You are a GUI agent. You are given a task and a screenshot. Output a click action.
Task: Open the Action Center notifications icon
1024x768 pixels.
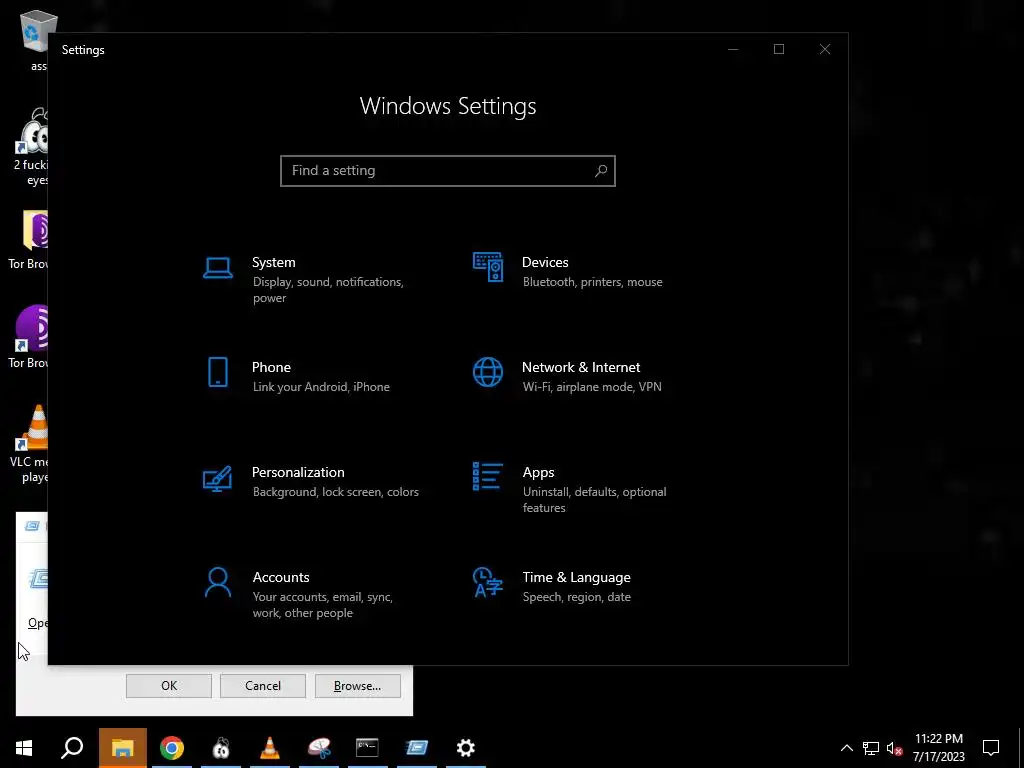tap(991, 748)
